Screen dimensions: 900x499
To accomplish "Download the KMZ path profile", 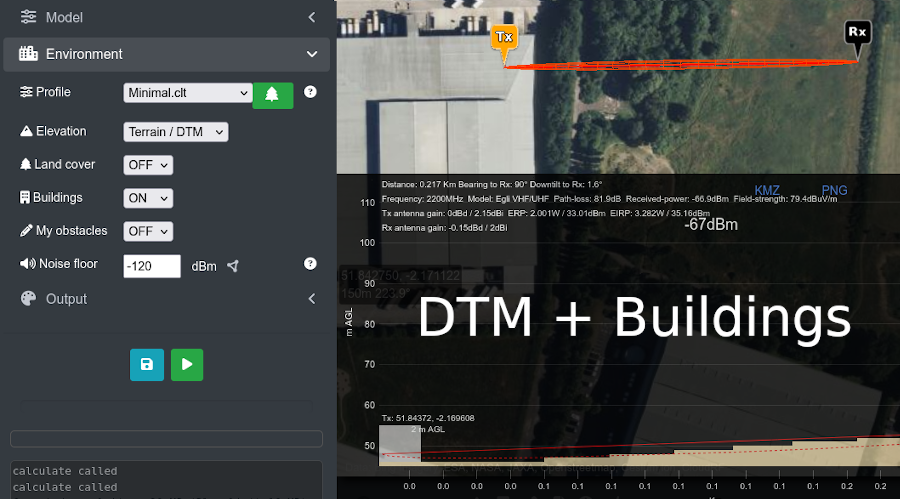I will coord(767,191).
